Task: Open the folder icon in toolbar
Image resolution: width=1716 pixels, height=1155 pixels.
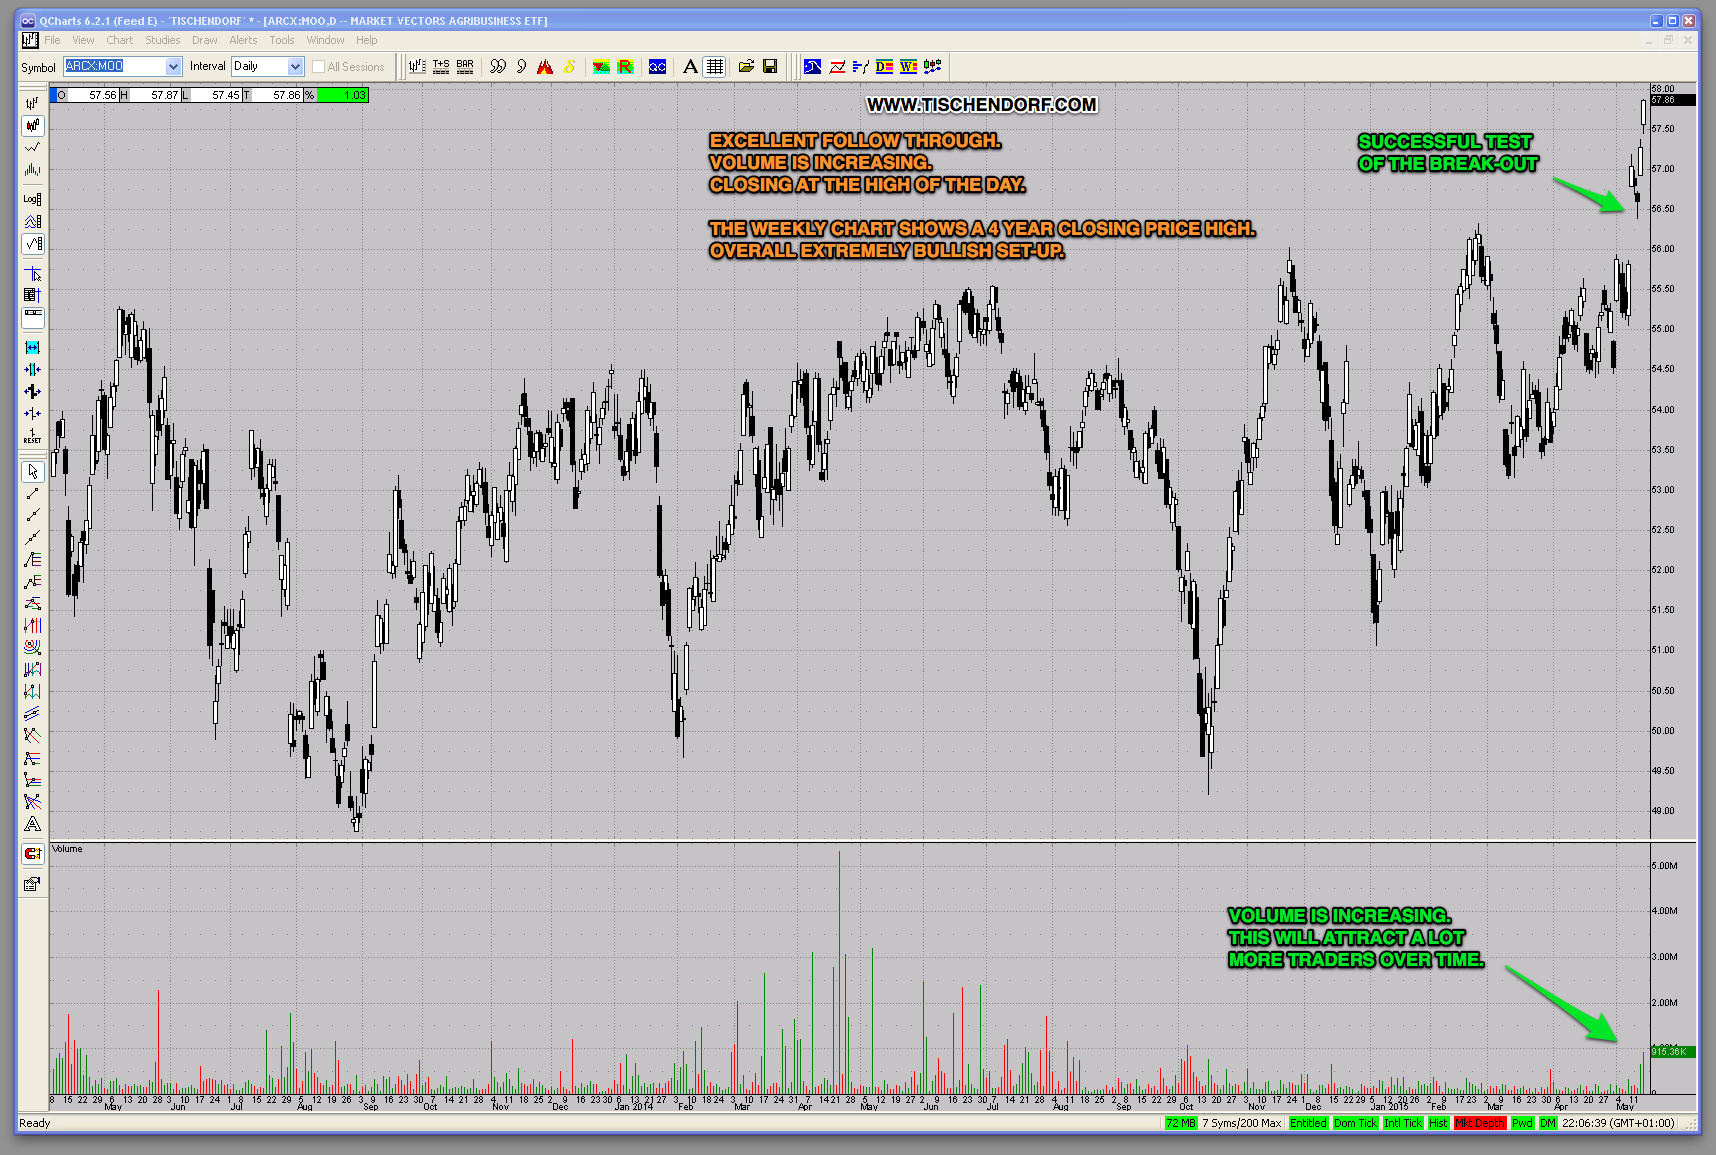Action: 746,67
